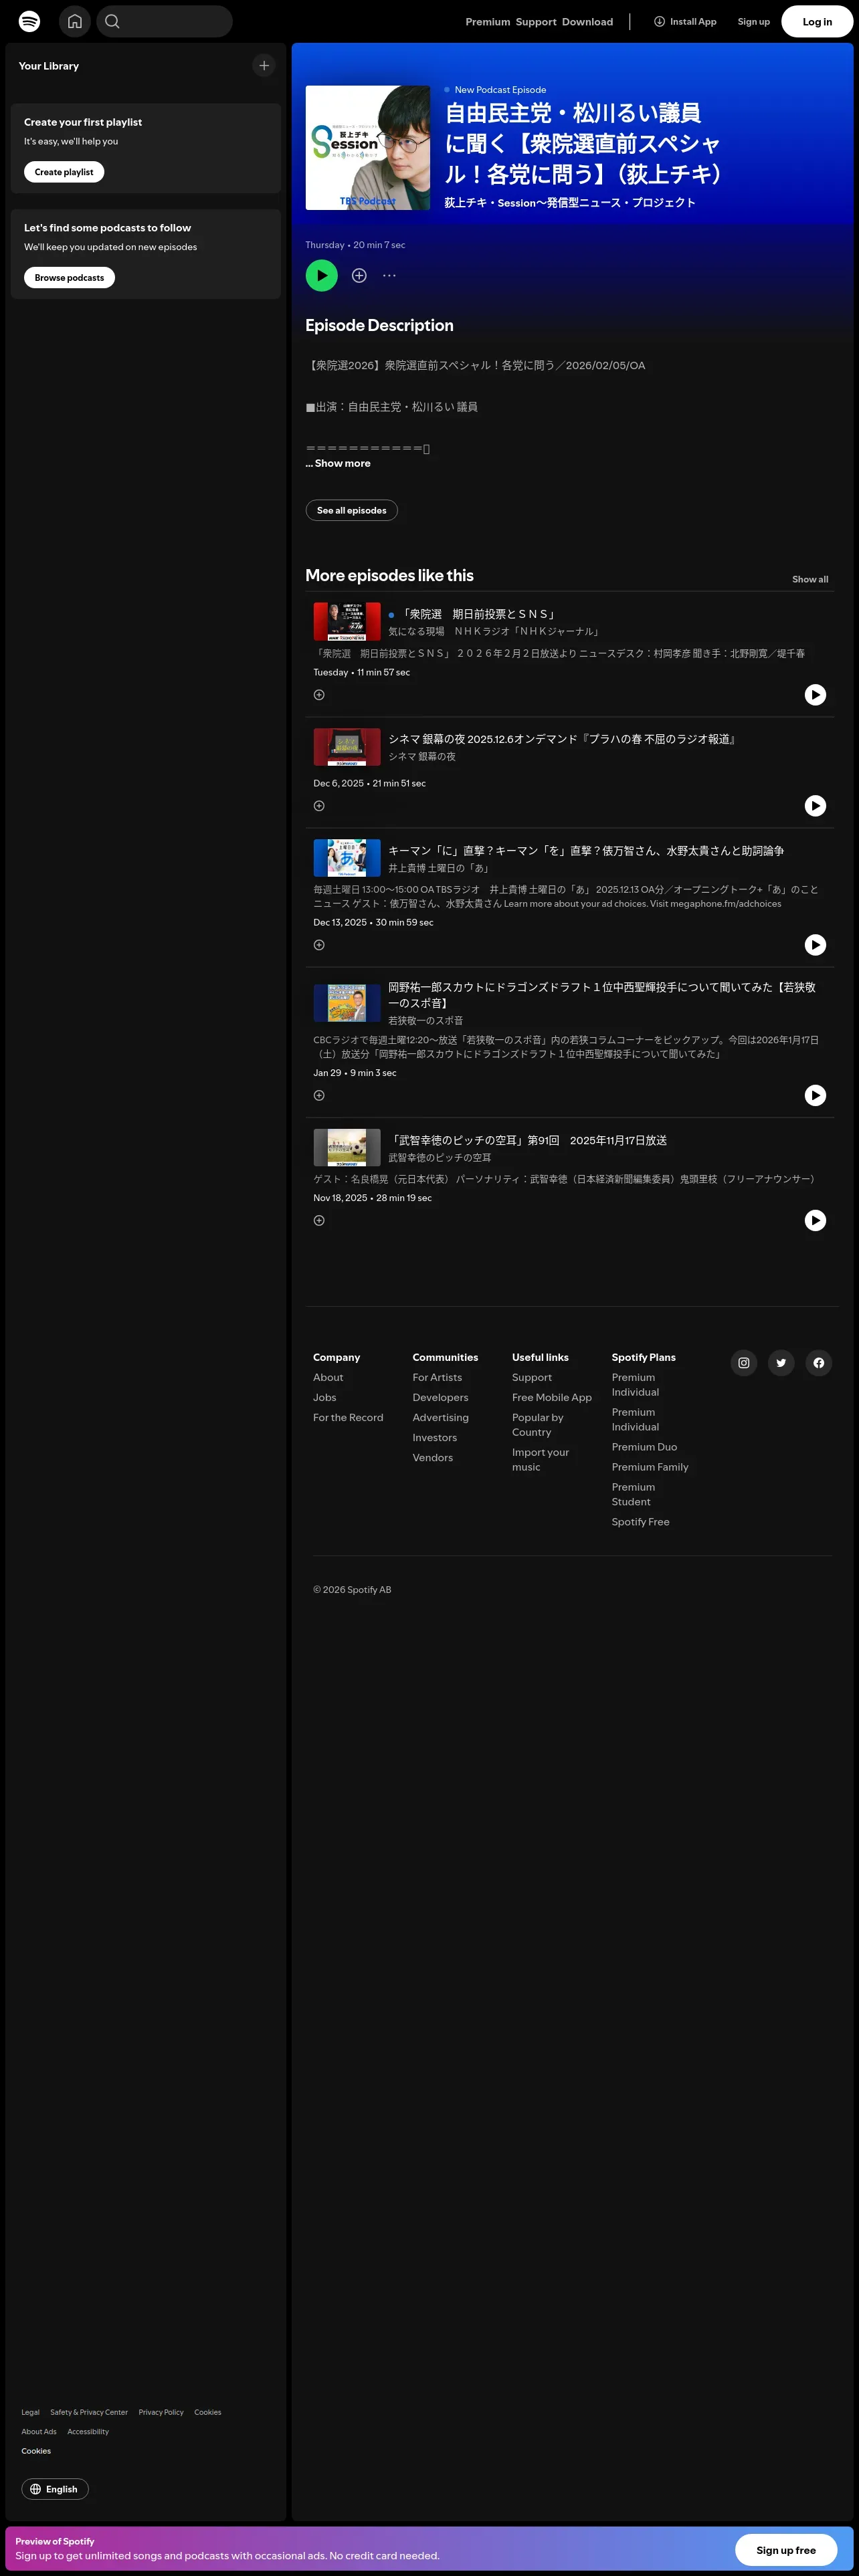
Task: Click Developers footer link
Action: click(x=440, y=1398)
